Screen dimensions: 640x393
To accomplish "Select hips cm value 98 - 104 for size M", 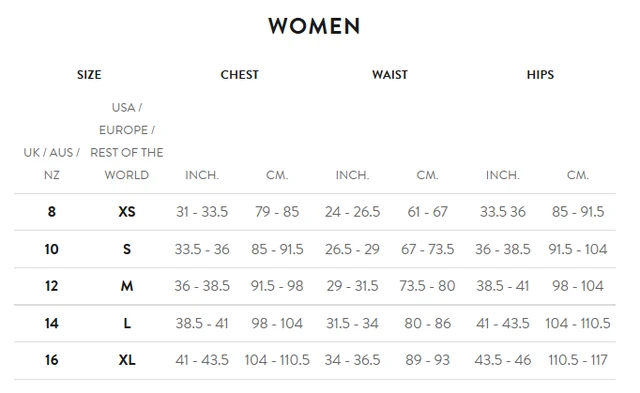I will [578, 286].
